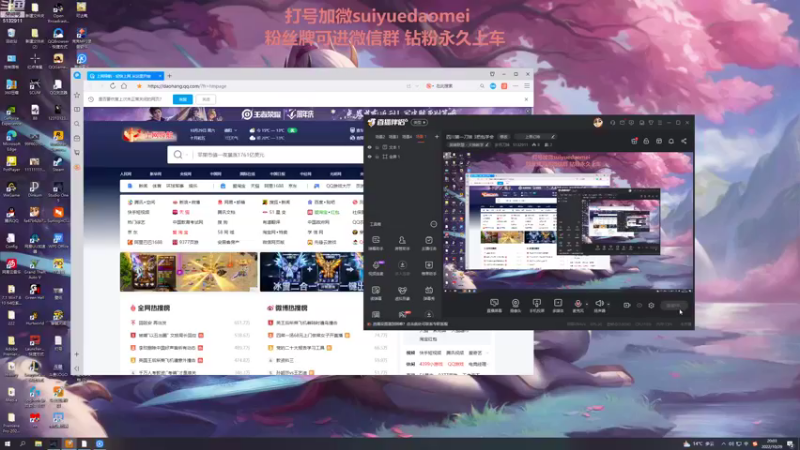The image size is (800, 450).
Task: Switch to the third scene tab in streaming app
Action: (407, 137)
